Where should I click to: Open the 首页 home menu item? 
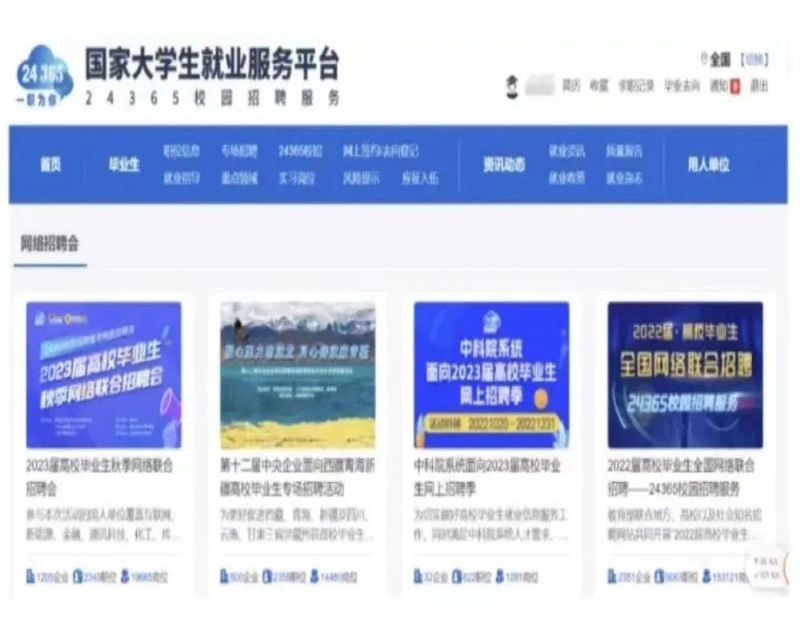pos(50,165)
